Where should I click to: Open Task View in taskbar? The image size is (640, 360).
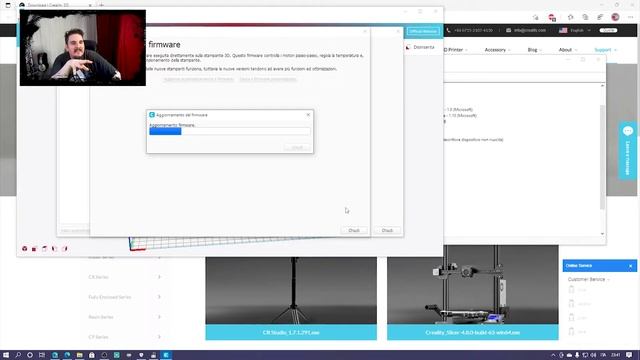[x=42, y=355]
